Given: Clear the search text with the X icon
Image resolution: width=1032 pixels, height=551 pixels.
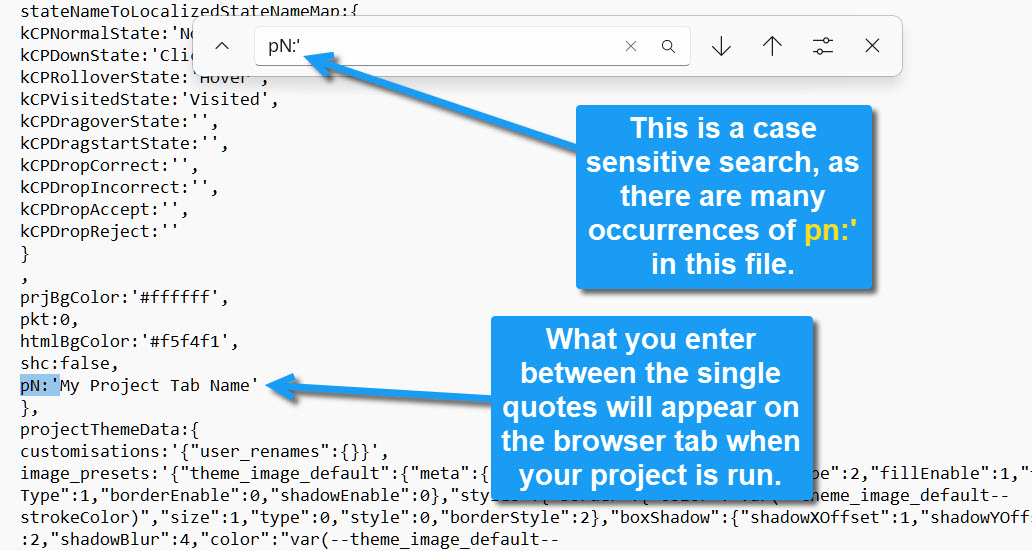Looking at the screenshot, I should click(x=631, y=46).
